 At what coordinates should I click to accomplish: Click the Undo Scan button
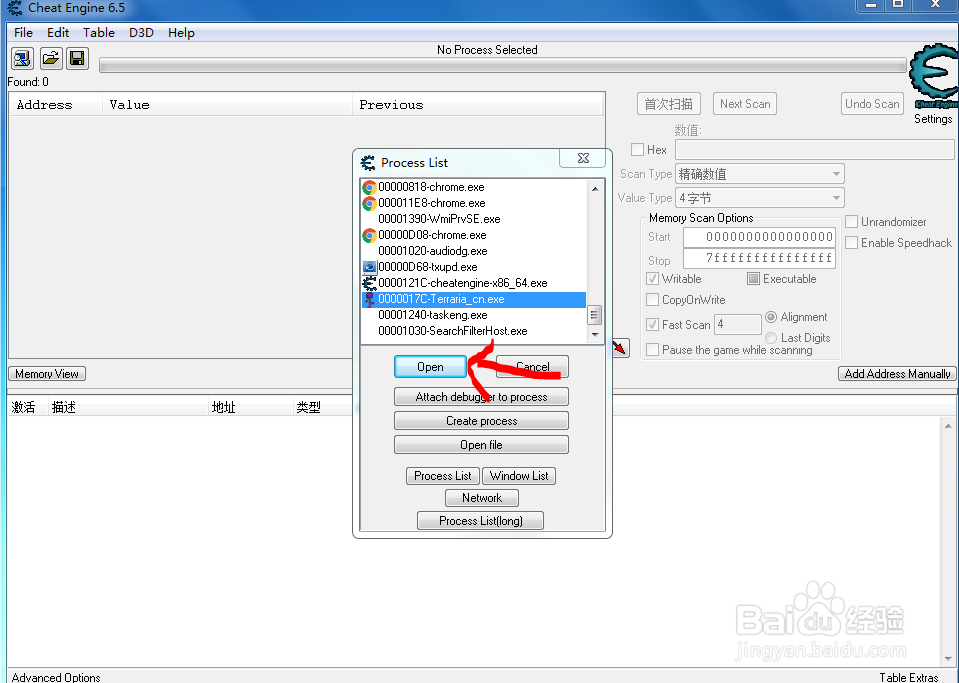(x=872, y=104)
